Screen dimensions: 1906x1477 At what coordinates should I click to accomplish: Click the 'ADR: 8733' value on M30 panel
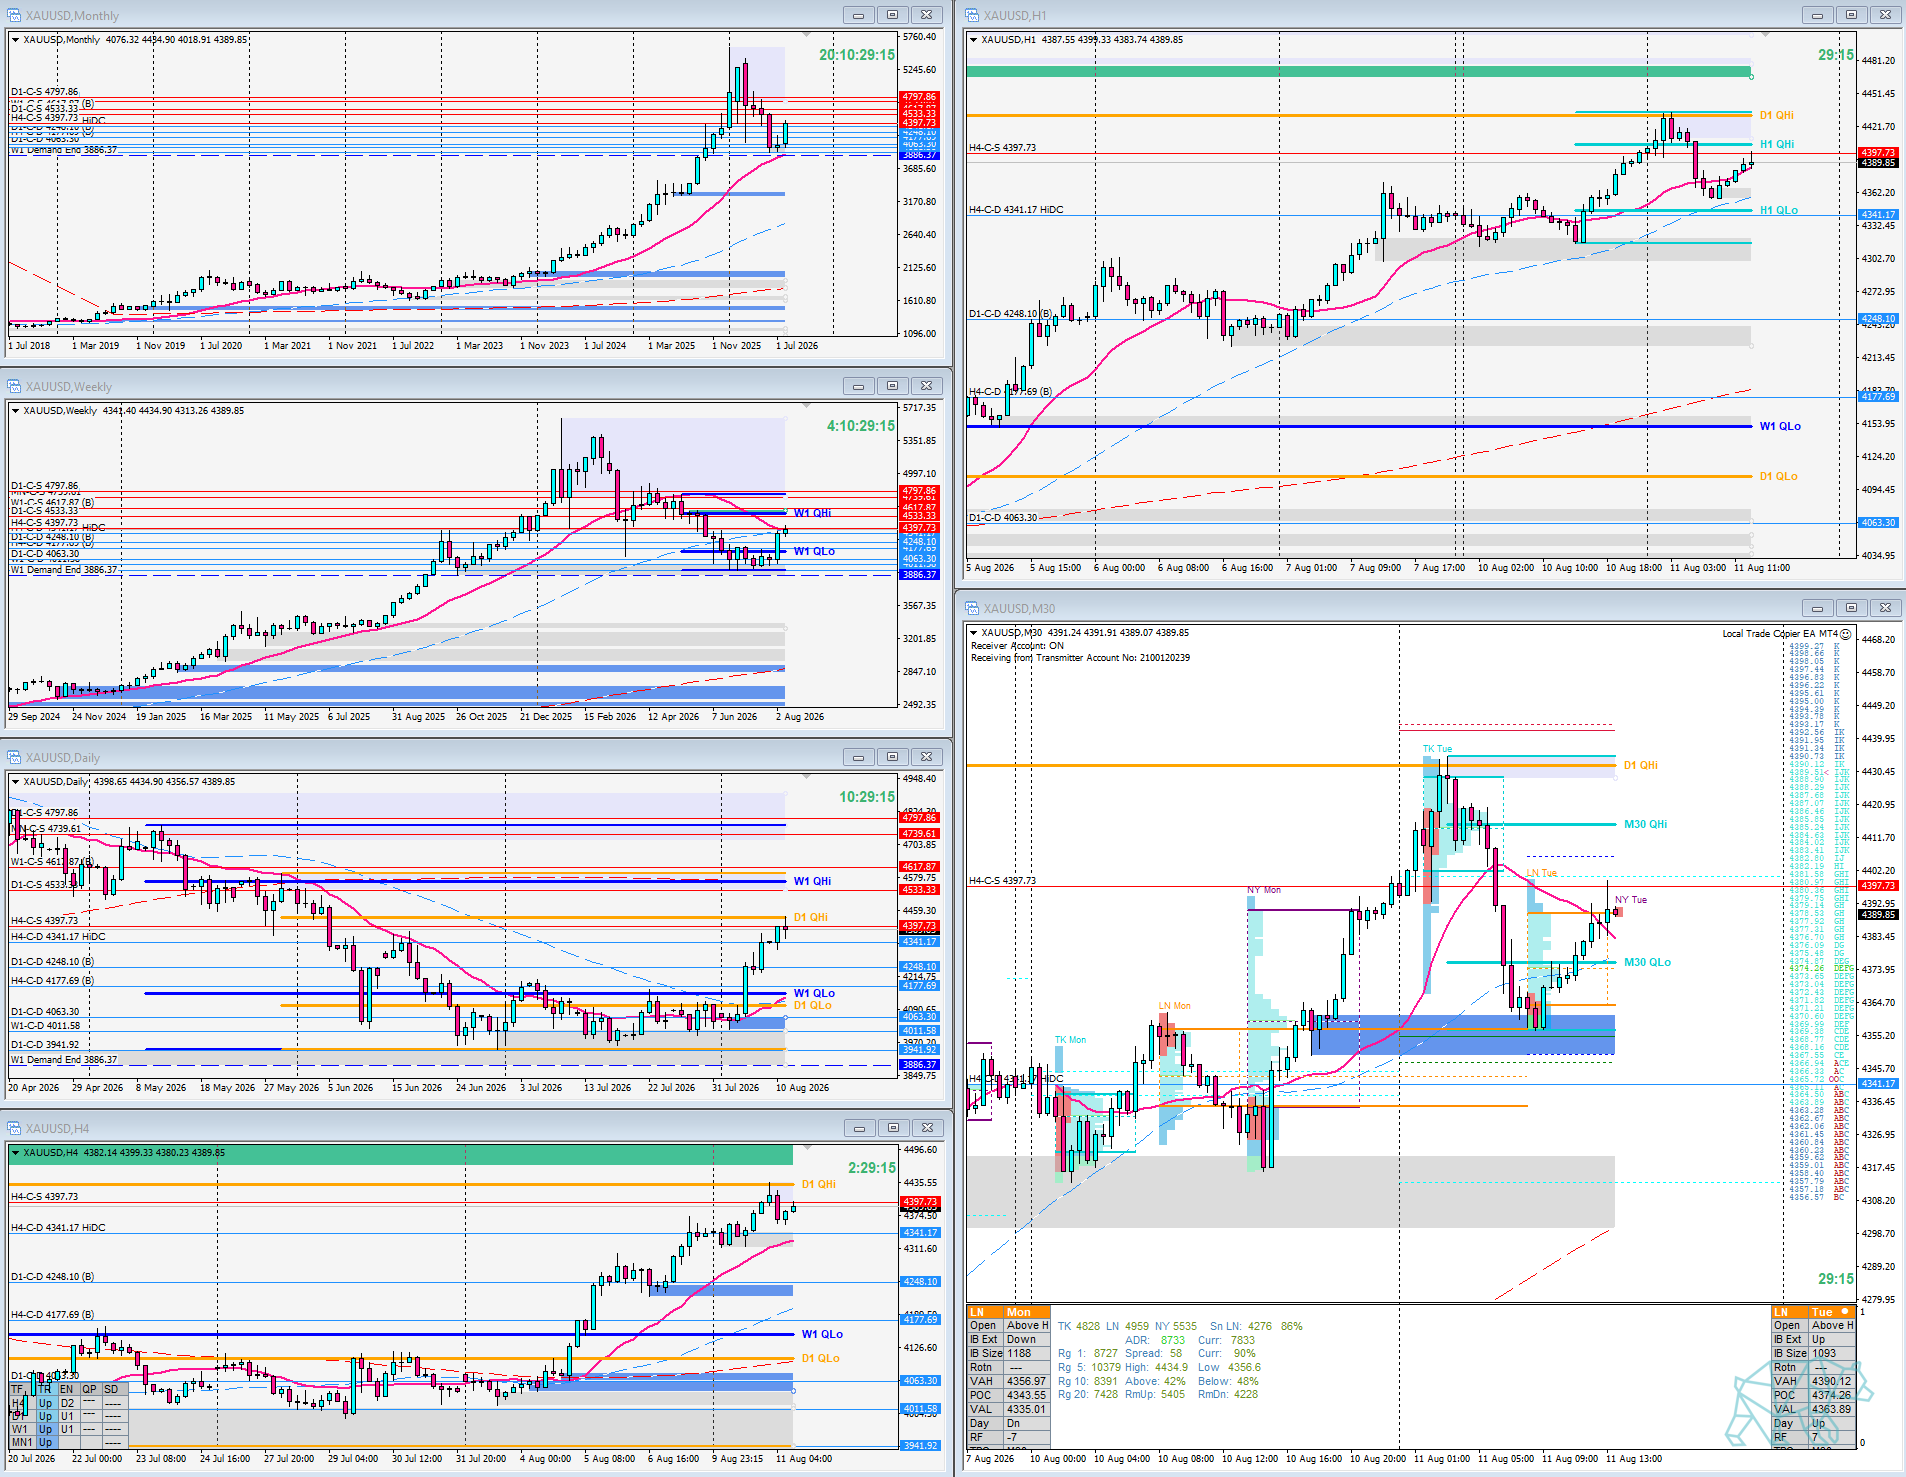pos(1155,1340)
